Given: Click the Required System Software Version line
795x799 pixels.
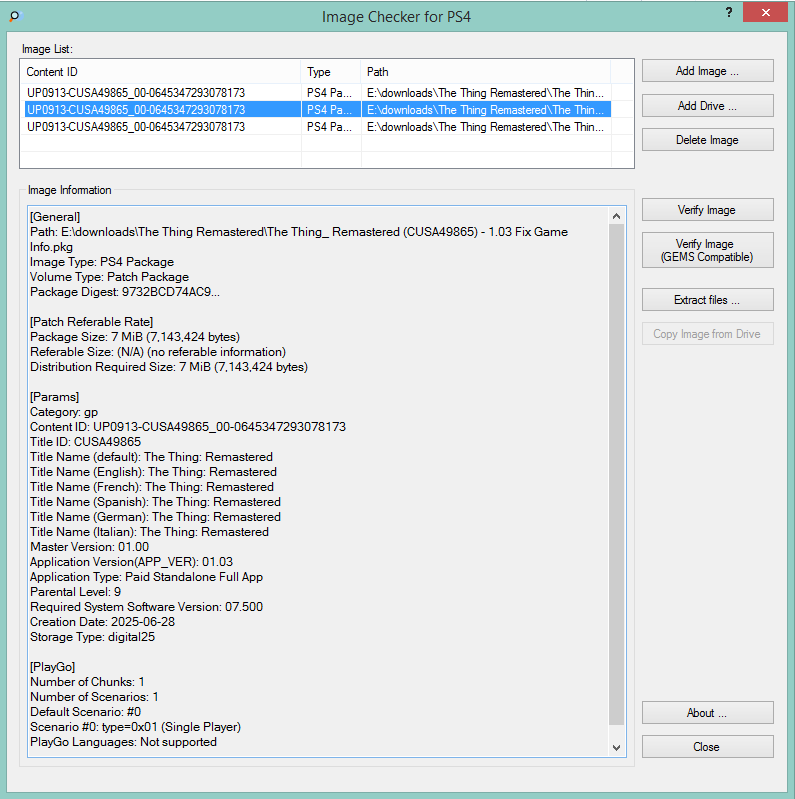Looking at the screenshot, I should tap(147, 607).
